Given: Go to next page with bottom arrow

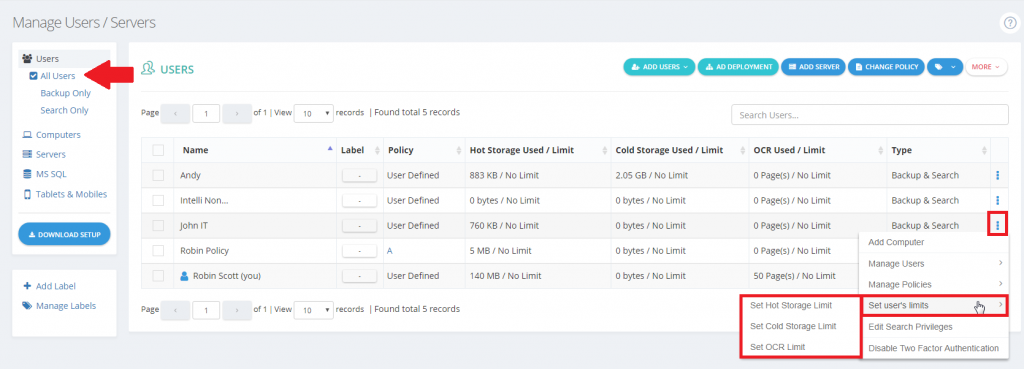Looking at the screenshot, I should (x=236, y=310).
